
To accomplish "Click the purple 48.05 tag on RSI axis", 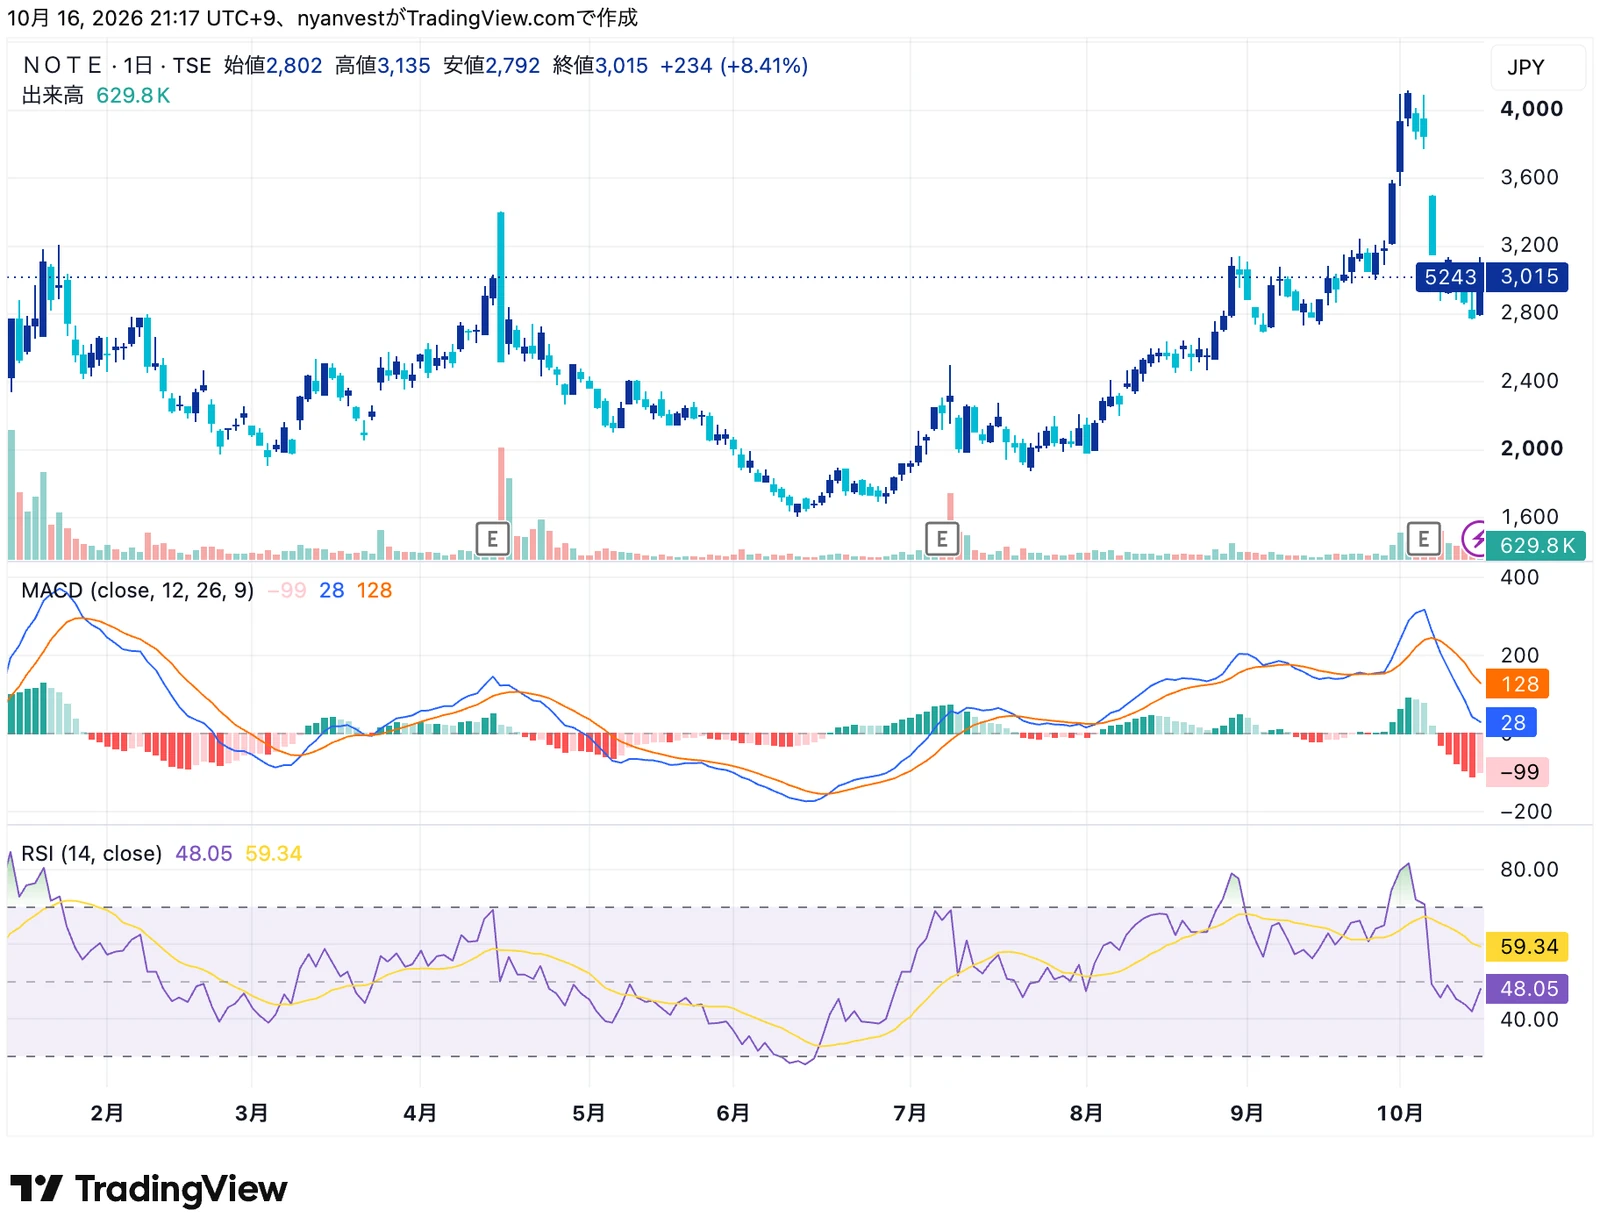I will point(1528,989).
